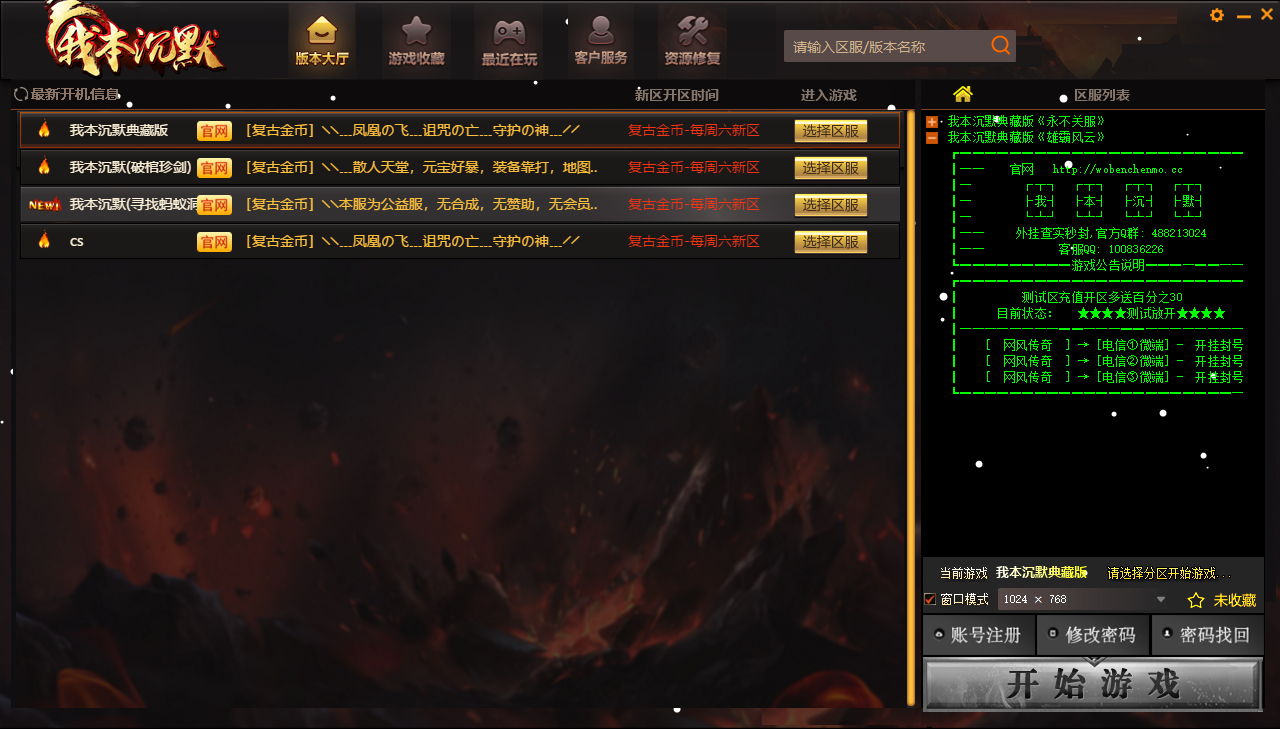Click 选择区服 for 我本沉默典藏版
1280x729 pixels.
coord(830,131)
